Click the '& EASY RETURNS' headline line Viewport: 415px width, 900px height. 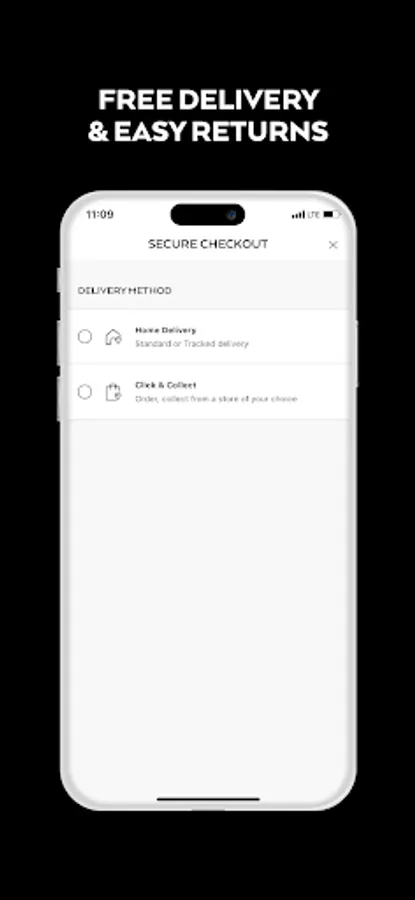208,131
